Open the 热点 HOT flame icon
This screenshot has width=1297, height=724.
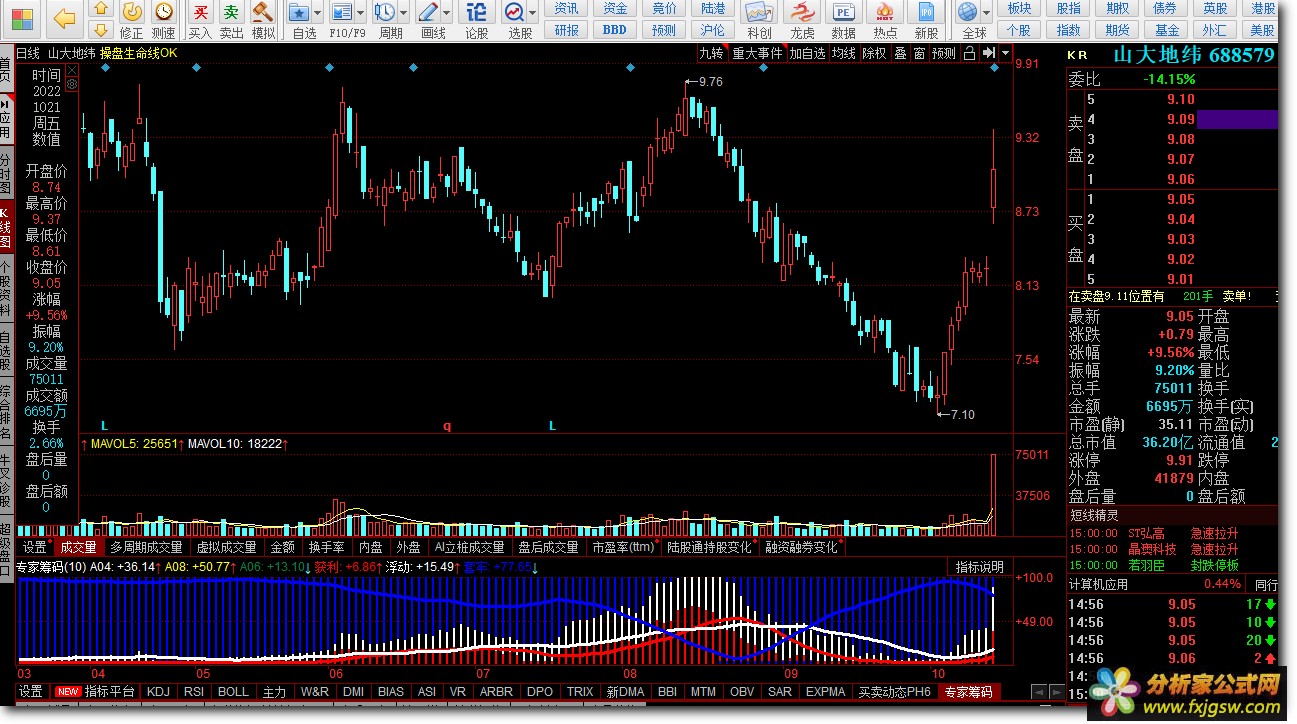point(885,13)
